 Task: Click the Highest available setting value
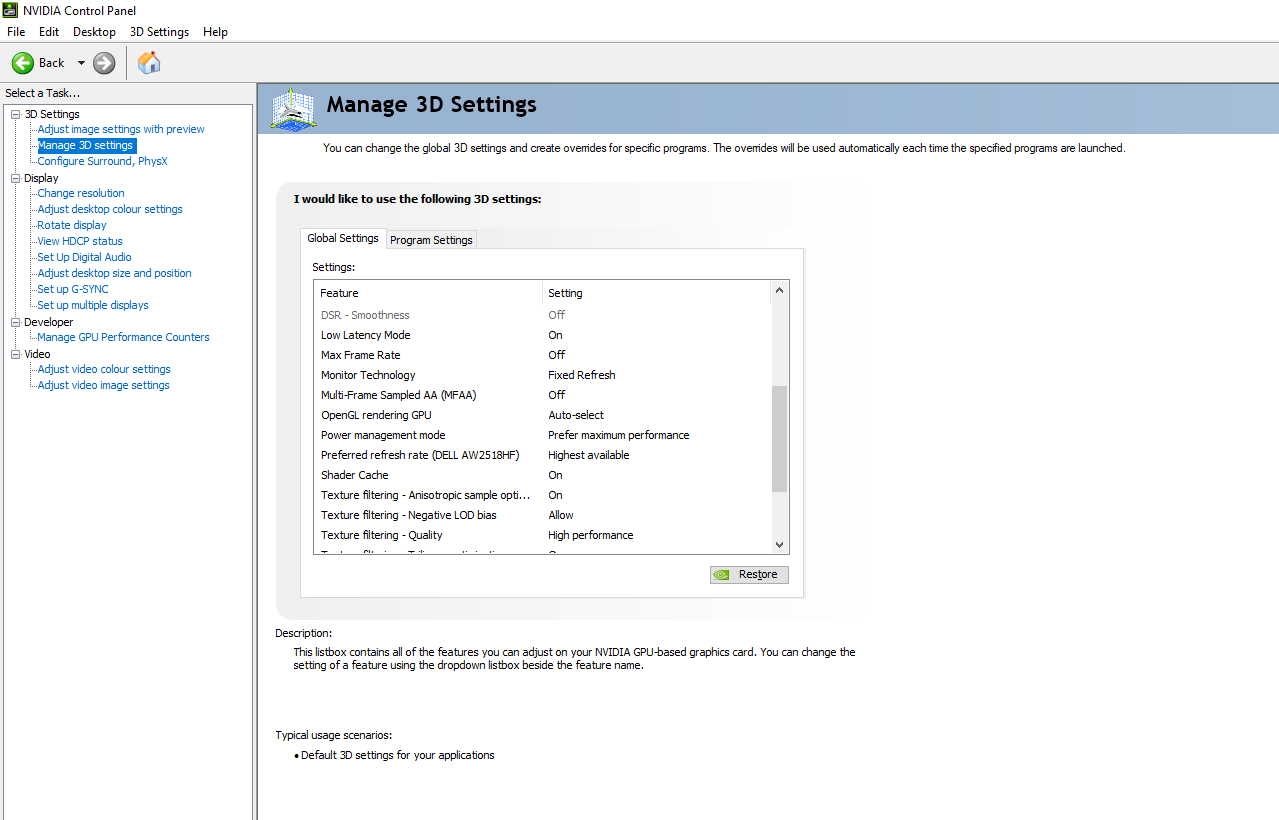point(588,455)
